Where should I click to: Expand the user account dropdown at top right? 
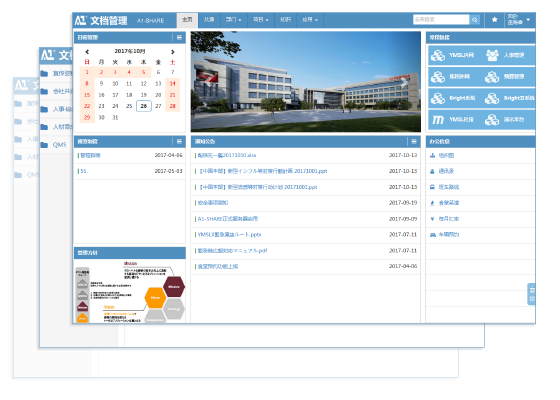[520, 20]
